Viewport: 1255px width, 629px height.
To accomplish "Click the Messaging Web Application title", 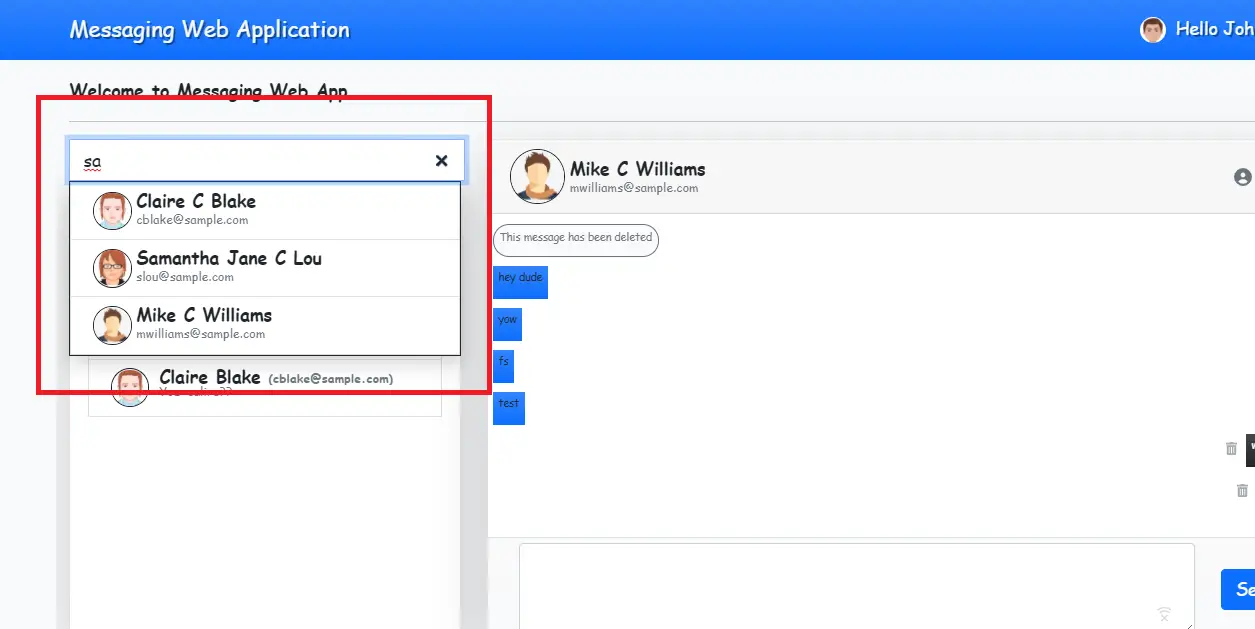I will pyautogui.click(x=210, y=30).
